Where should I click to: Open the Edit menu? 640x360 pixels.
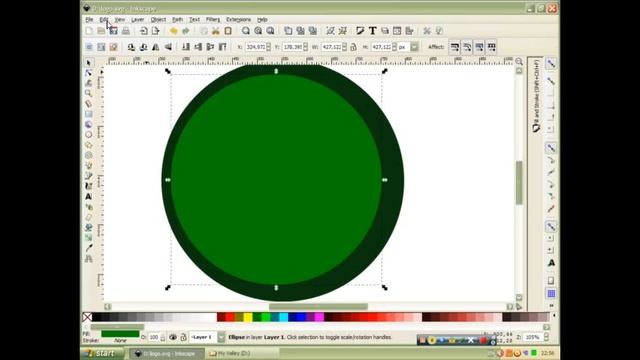pyautogui.click(x=104, y=20)
